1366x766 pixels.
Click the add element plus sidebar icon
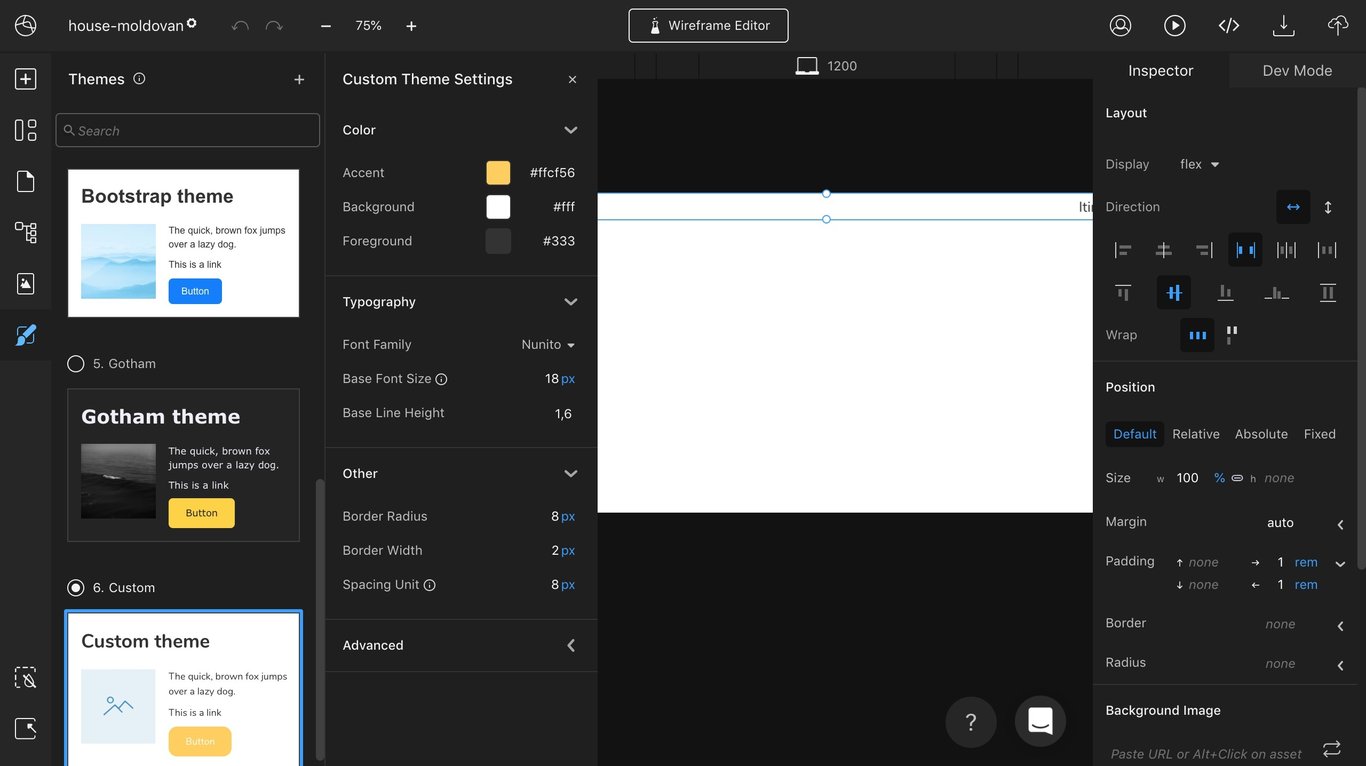coord(26,79)
